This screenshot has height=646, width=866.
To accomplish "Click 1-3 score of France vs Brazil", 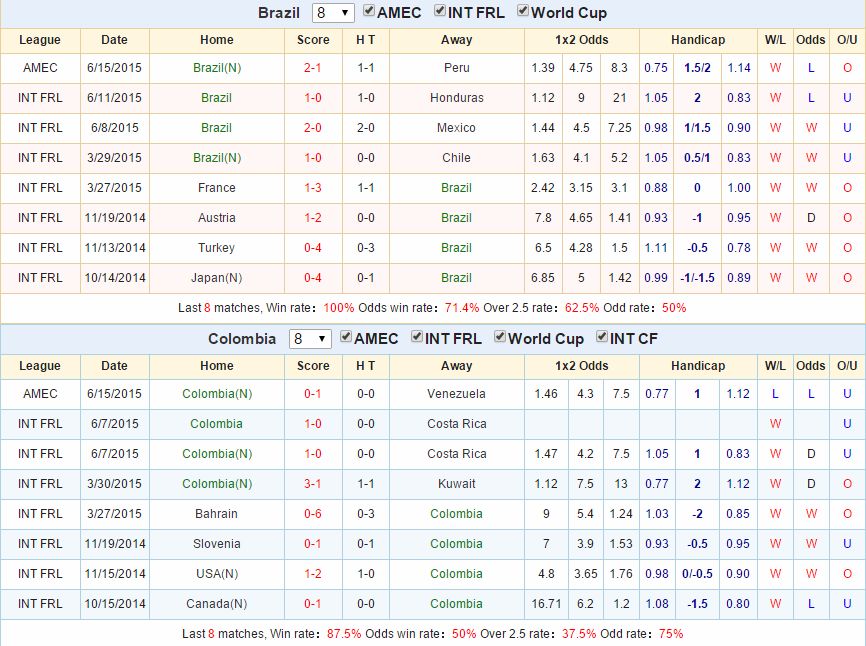I will coord(313,188).
